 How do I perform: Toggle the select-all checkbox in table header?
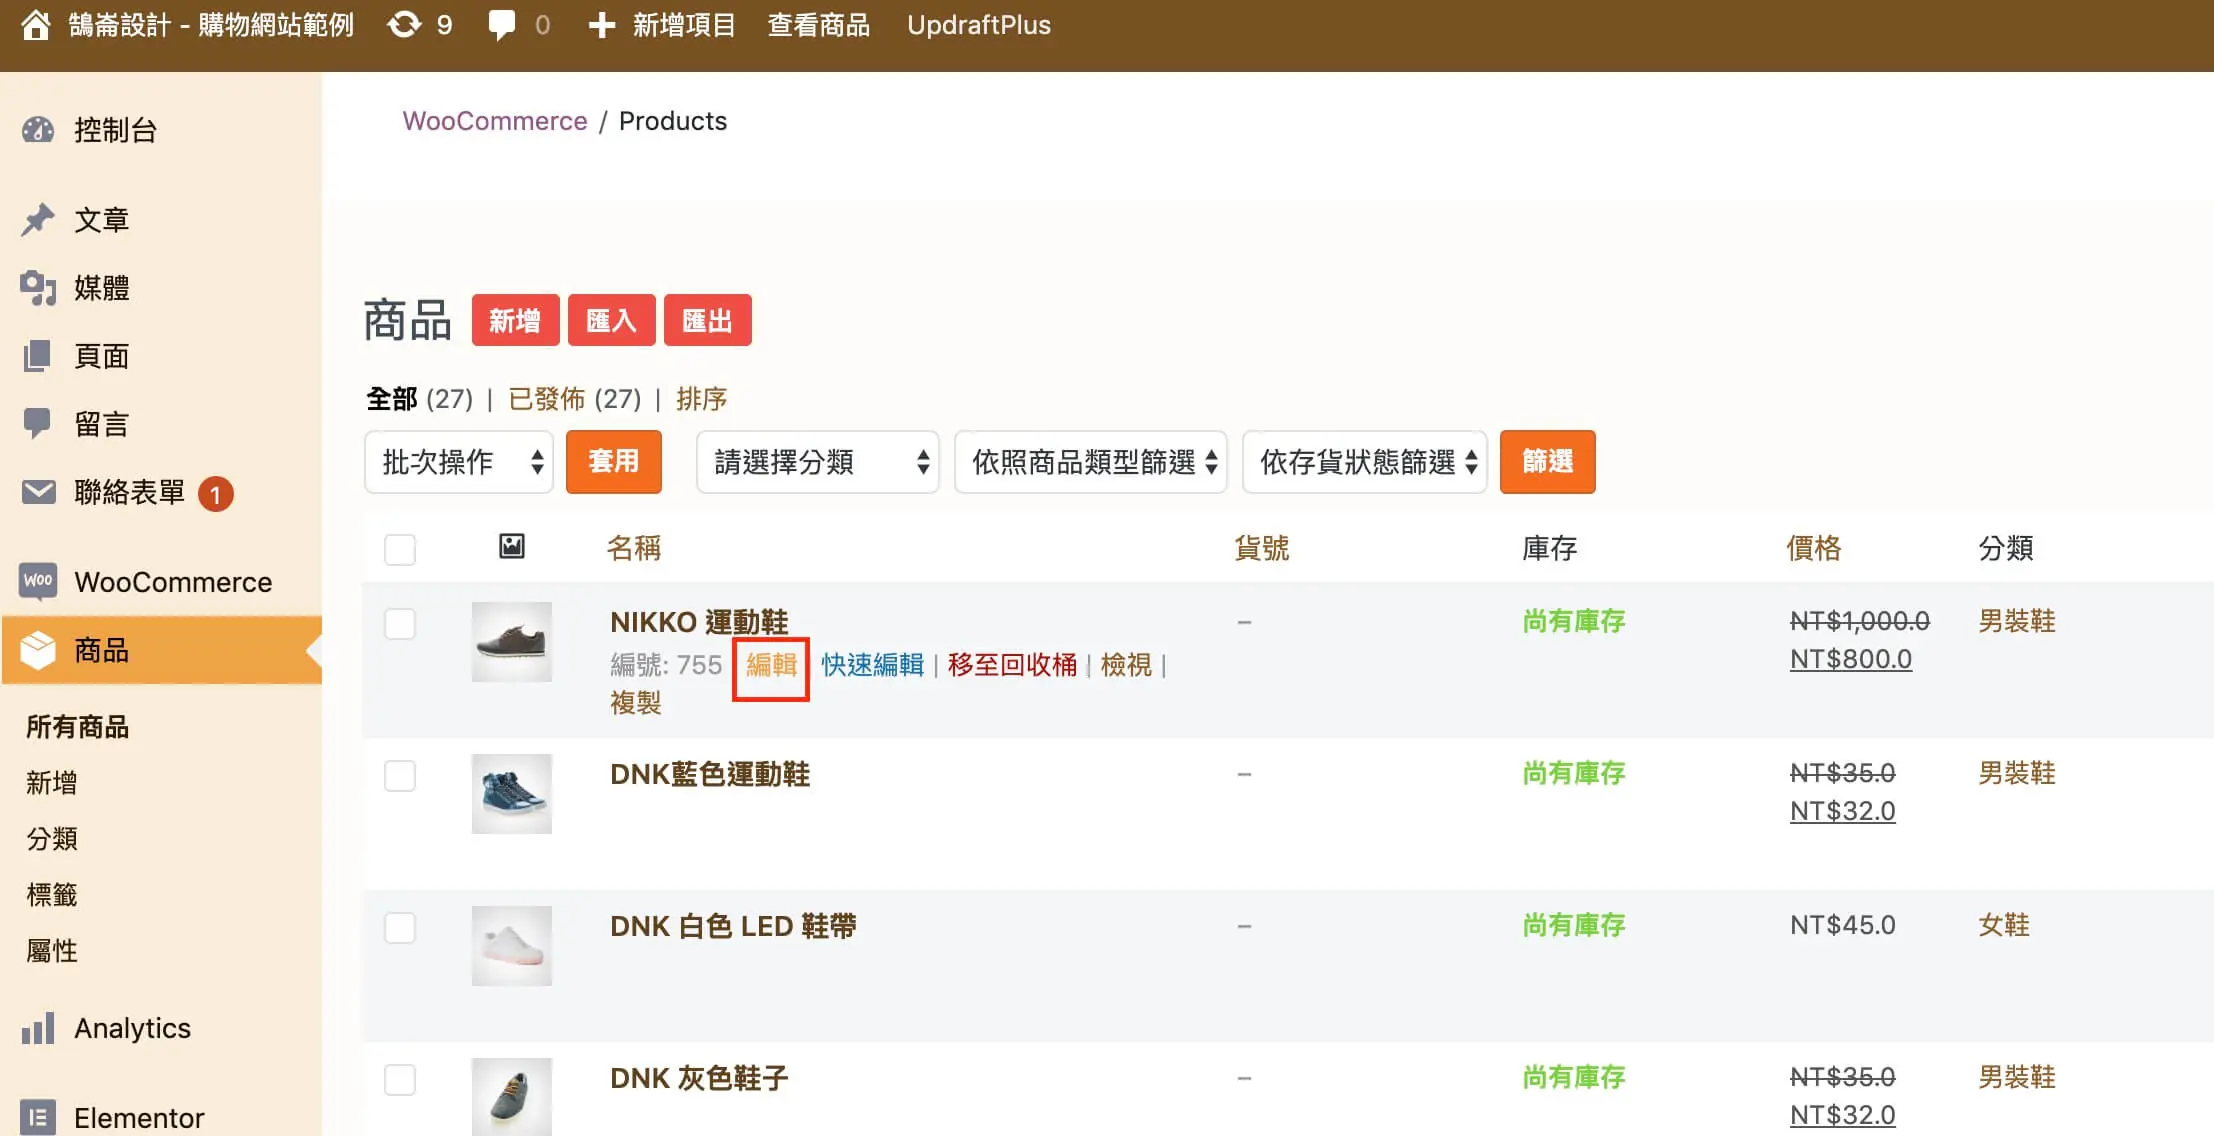[x=400, y=549]
